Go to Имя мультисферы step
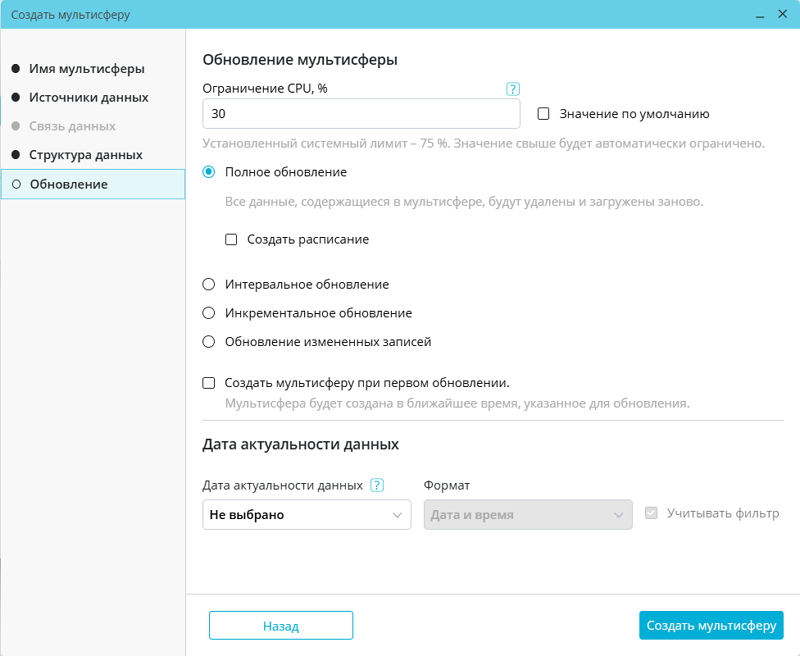The width and height of the screenshot is (800, 656). click(x=87, y=69)
